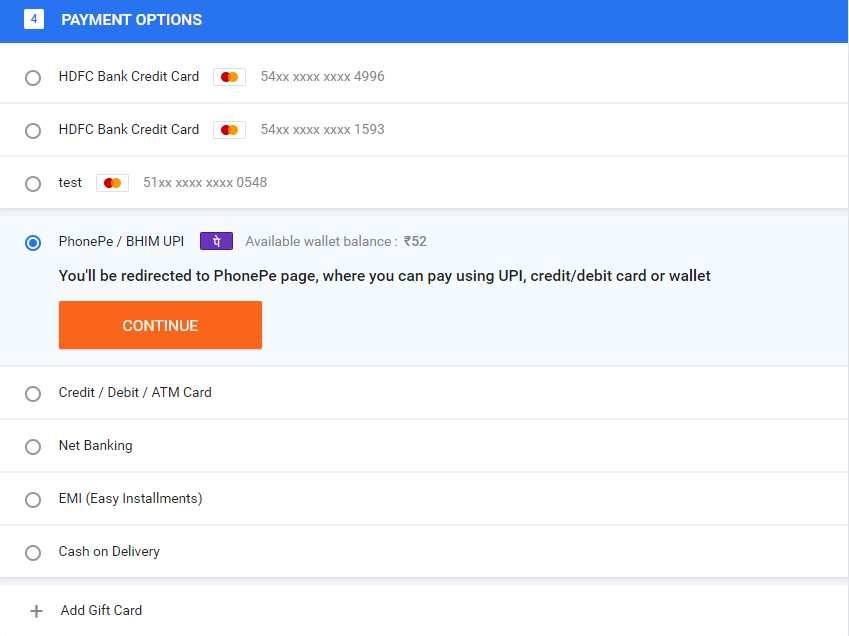Screen dimensions: 849x636
Task: Click Mastercard logo for card ending 1593
Action: coord(230,130)
